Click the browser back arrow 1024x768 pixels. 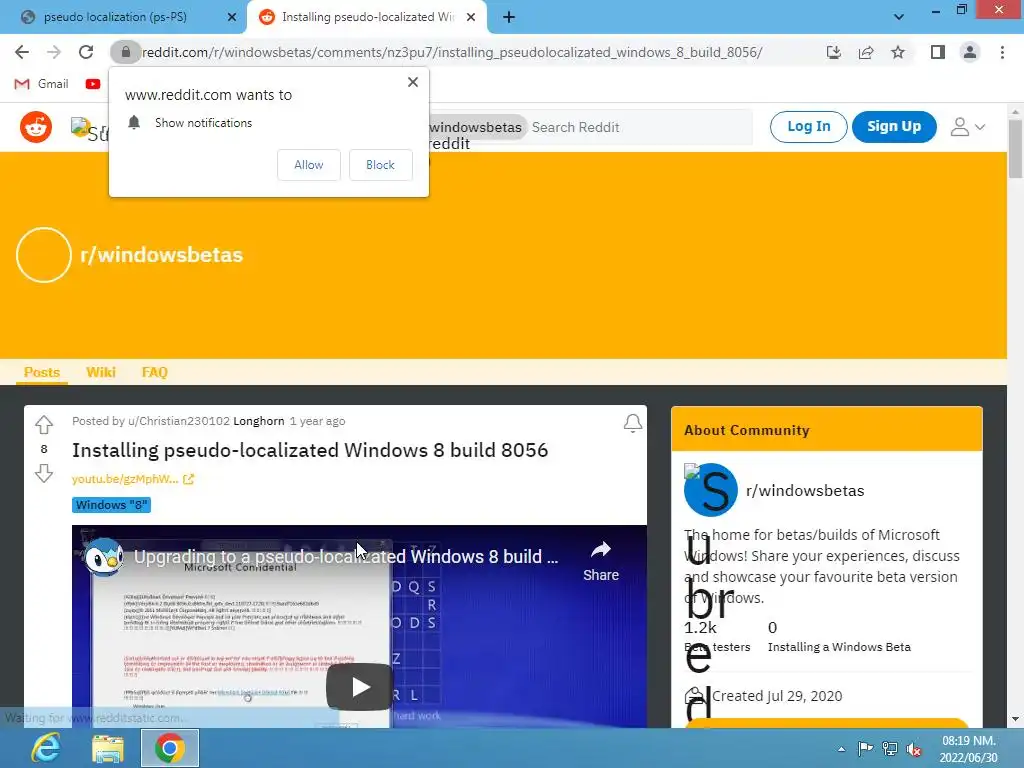22,52
